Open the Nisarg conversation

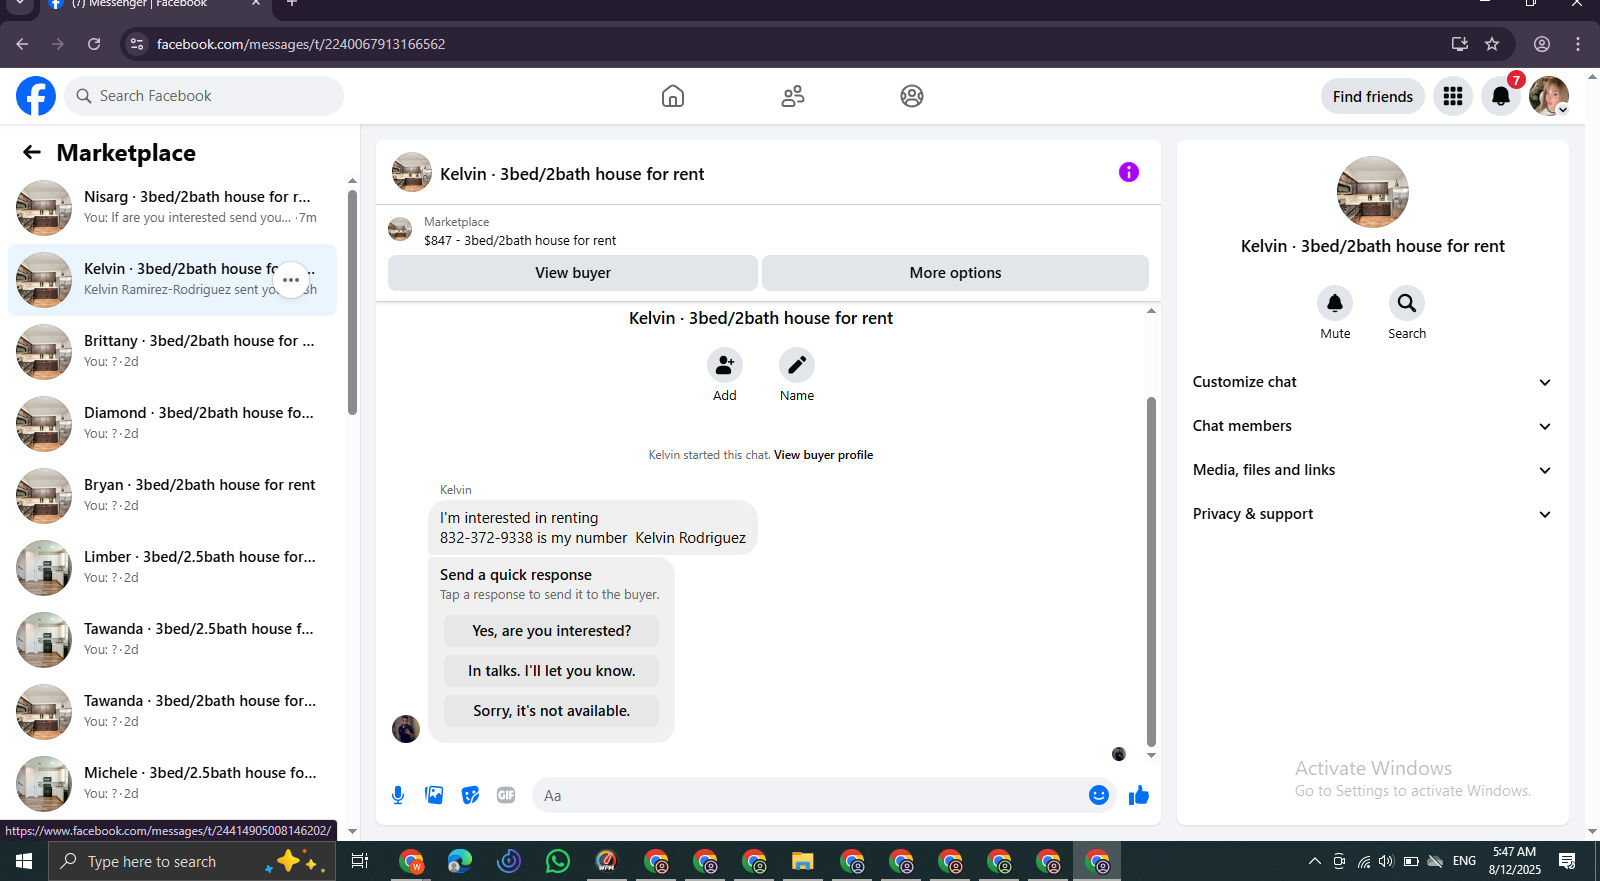point(172,208)
